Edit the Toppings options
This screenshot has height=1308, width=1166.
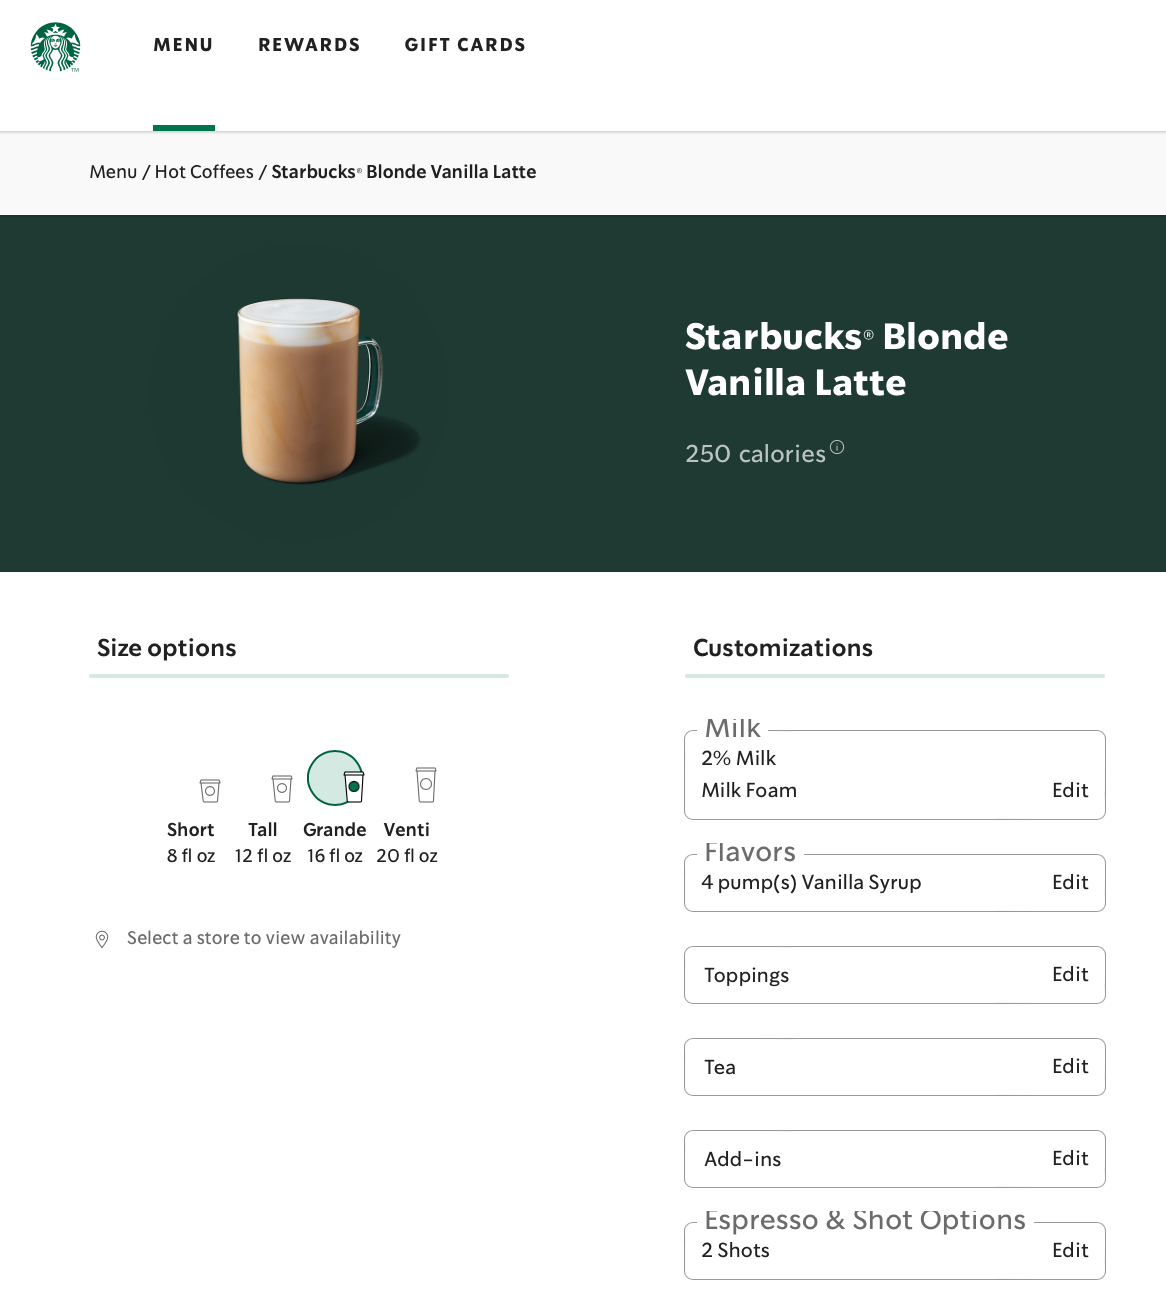1069,974
